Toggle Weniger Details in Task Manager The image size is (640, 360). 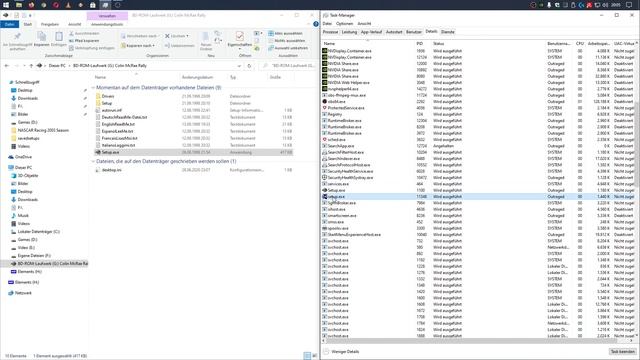342,351
